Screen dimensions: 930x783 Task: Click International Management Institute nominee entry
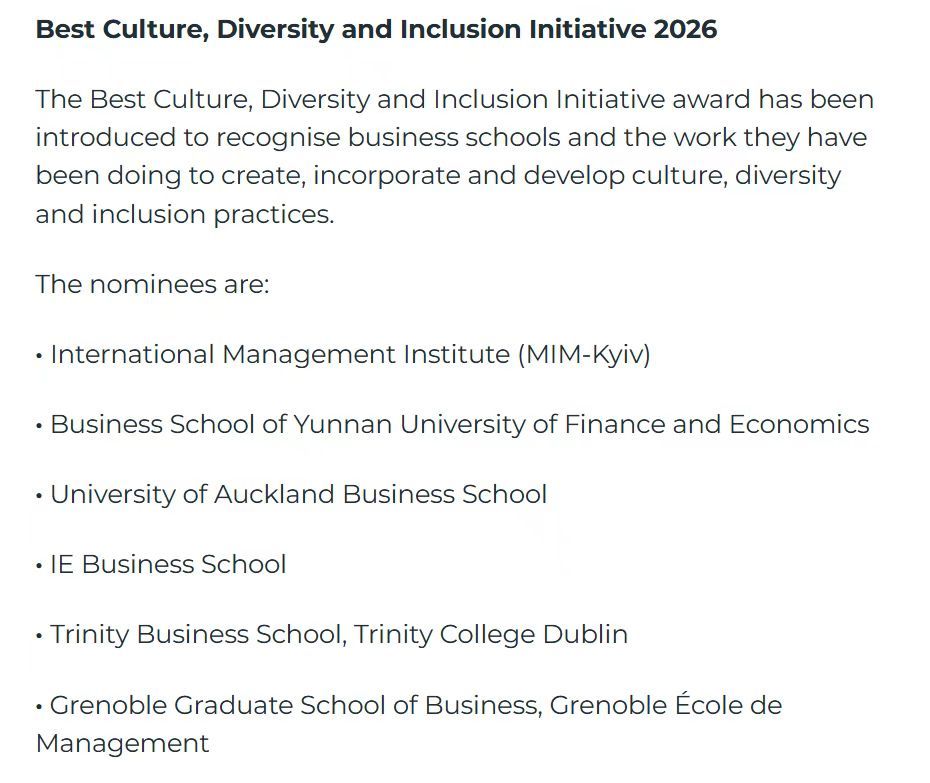coord(280,355)
